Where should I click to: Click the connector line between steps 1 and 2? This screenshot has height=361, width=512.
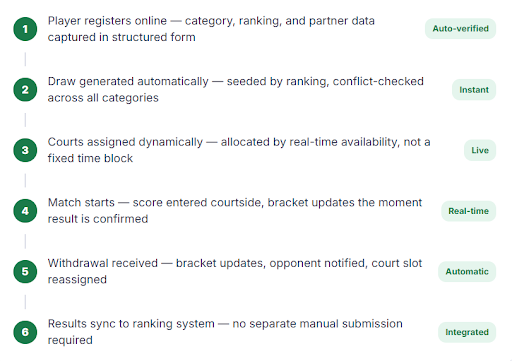(x=25, y=59)
